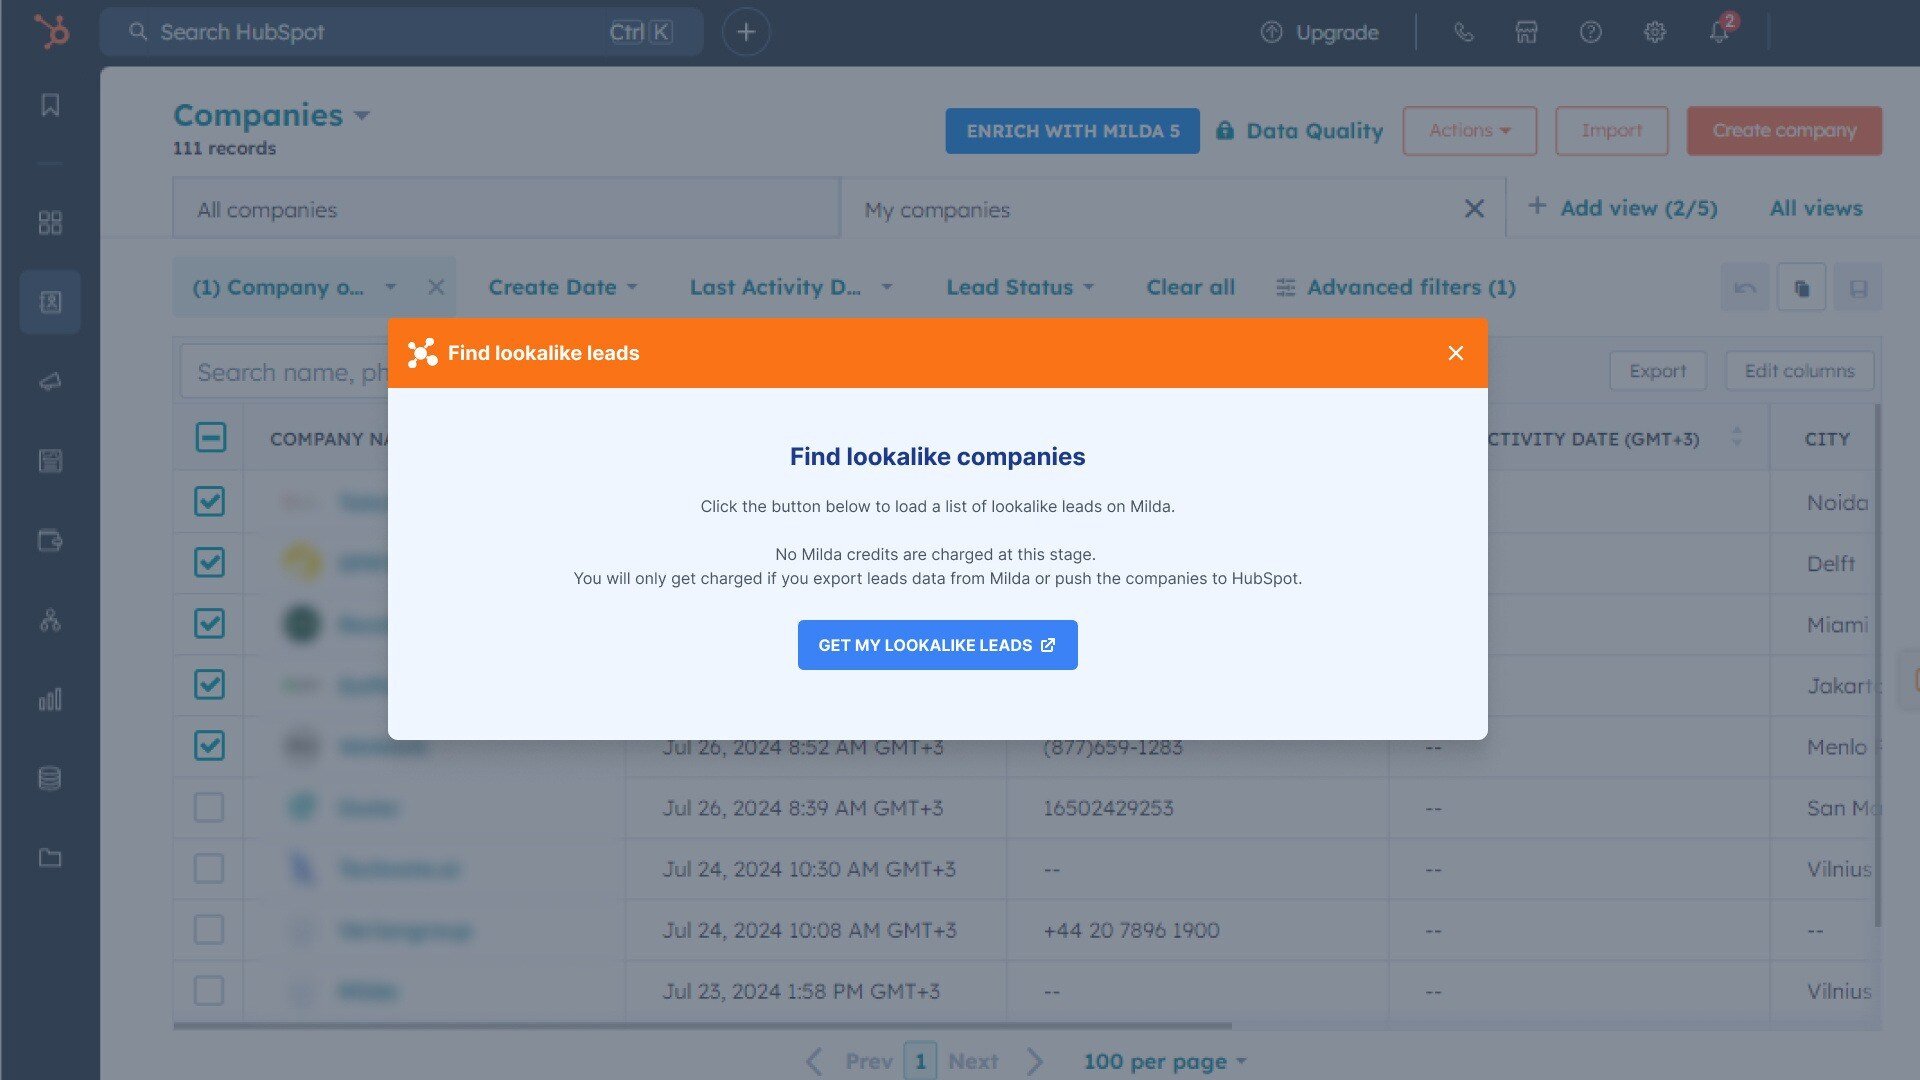Open the settings gear icon
1920x1080 pixels.
click(1654, 32)
